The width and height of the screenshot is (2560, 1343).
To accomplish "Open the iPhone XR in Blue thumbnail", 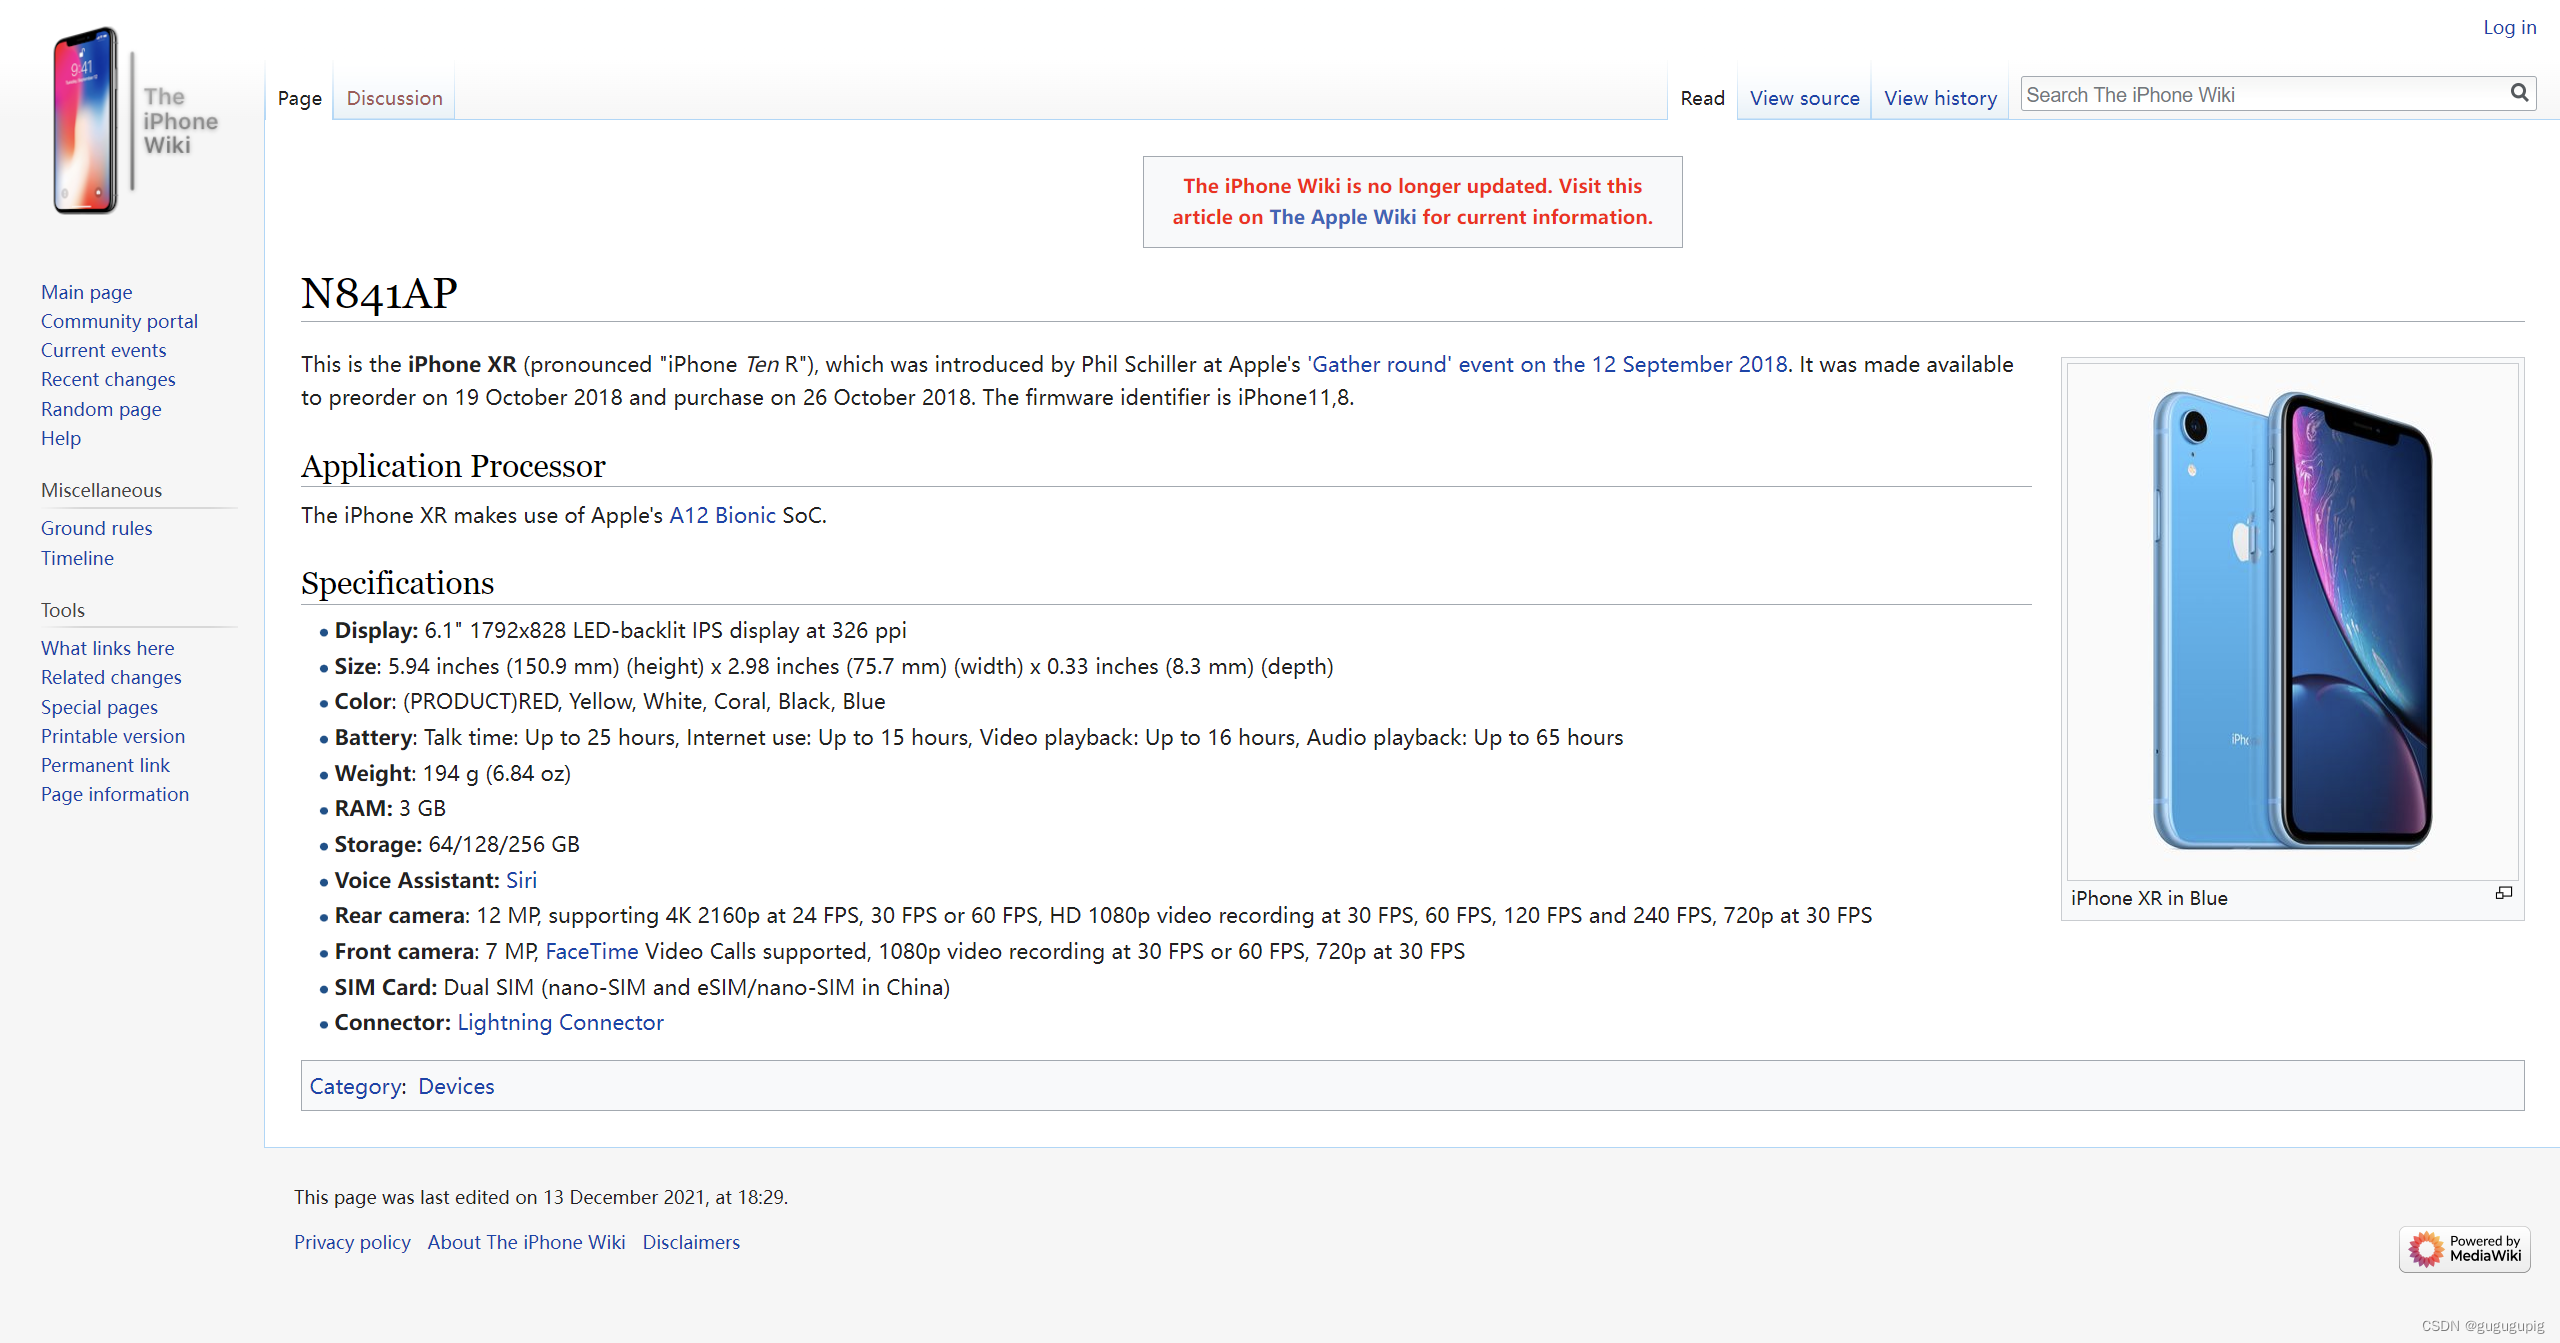I will pos(2292,620).
